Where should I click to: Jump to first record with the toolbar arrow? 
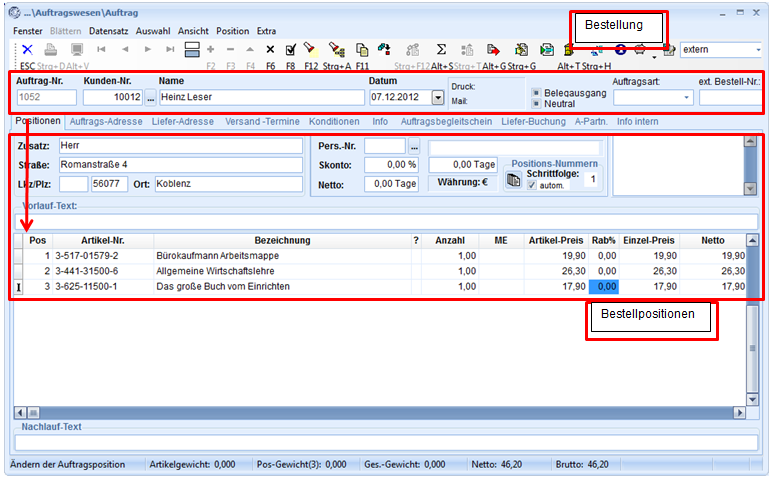click(101, 50)
